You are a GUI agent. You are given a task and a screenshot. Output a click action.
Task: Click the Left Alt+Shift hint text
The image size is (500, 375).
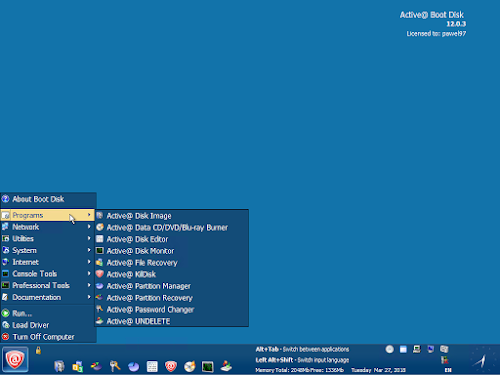pyautogui.click(x=302, y=360)
